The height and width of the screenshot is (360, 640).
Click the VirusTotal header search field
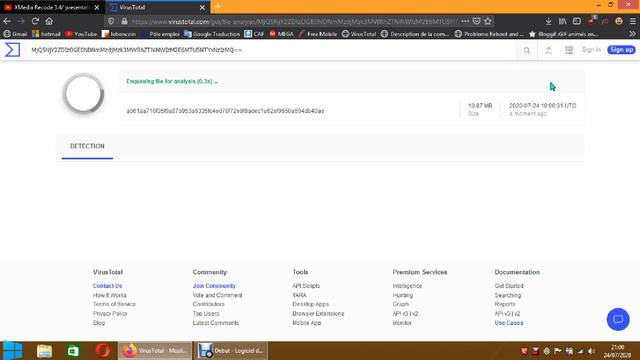coord(271,50)
